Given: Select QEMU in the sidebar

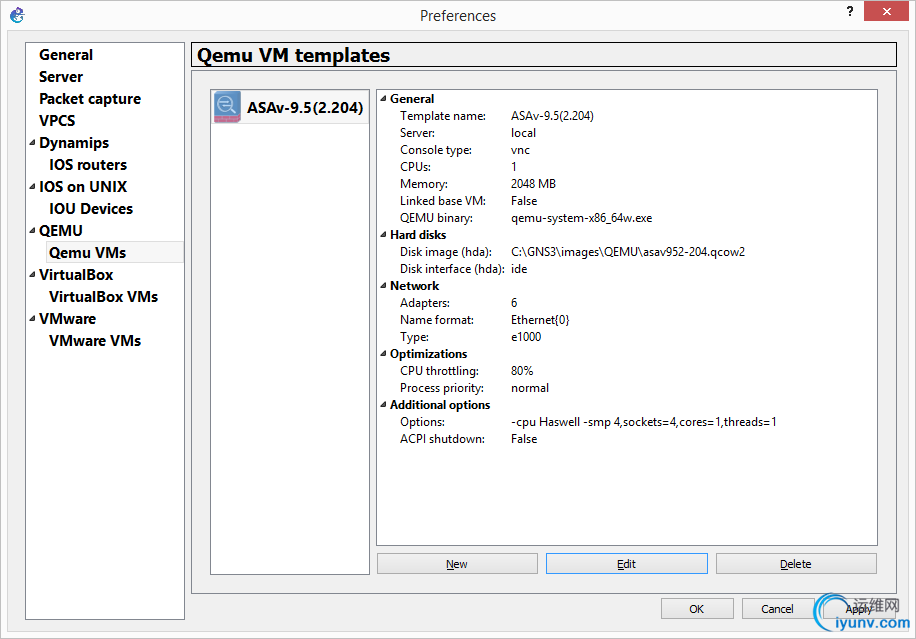Looking at the screenshot, I should coord(61,231).
